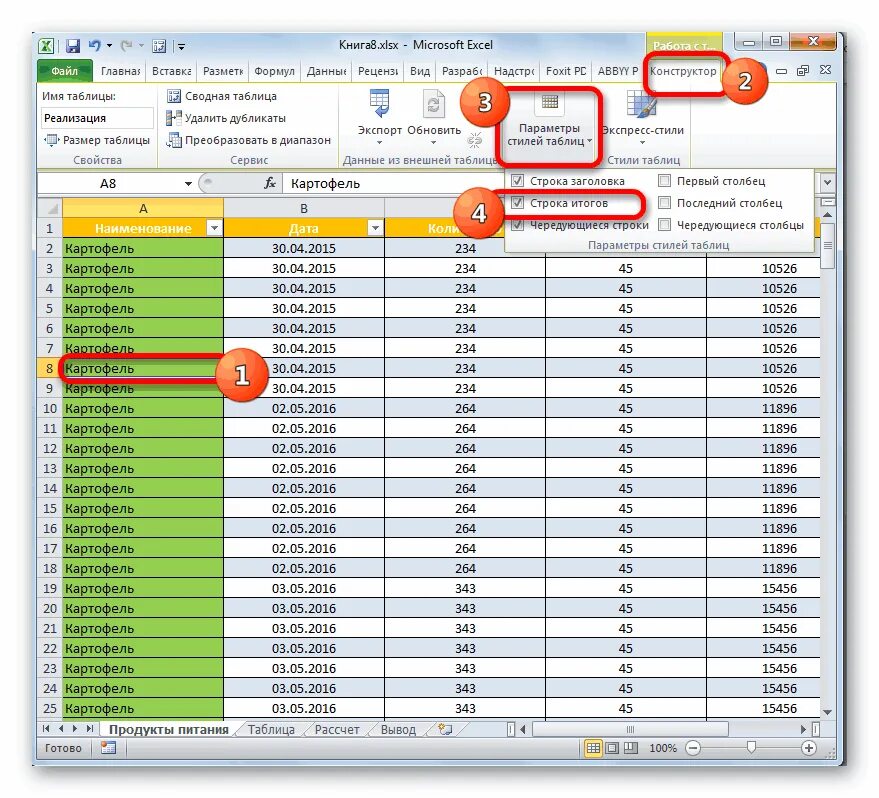Switch to Page Break Preview in status bar
Viewport: 879px width, 798px height.
pyautogui.click(x=631, y=748)
